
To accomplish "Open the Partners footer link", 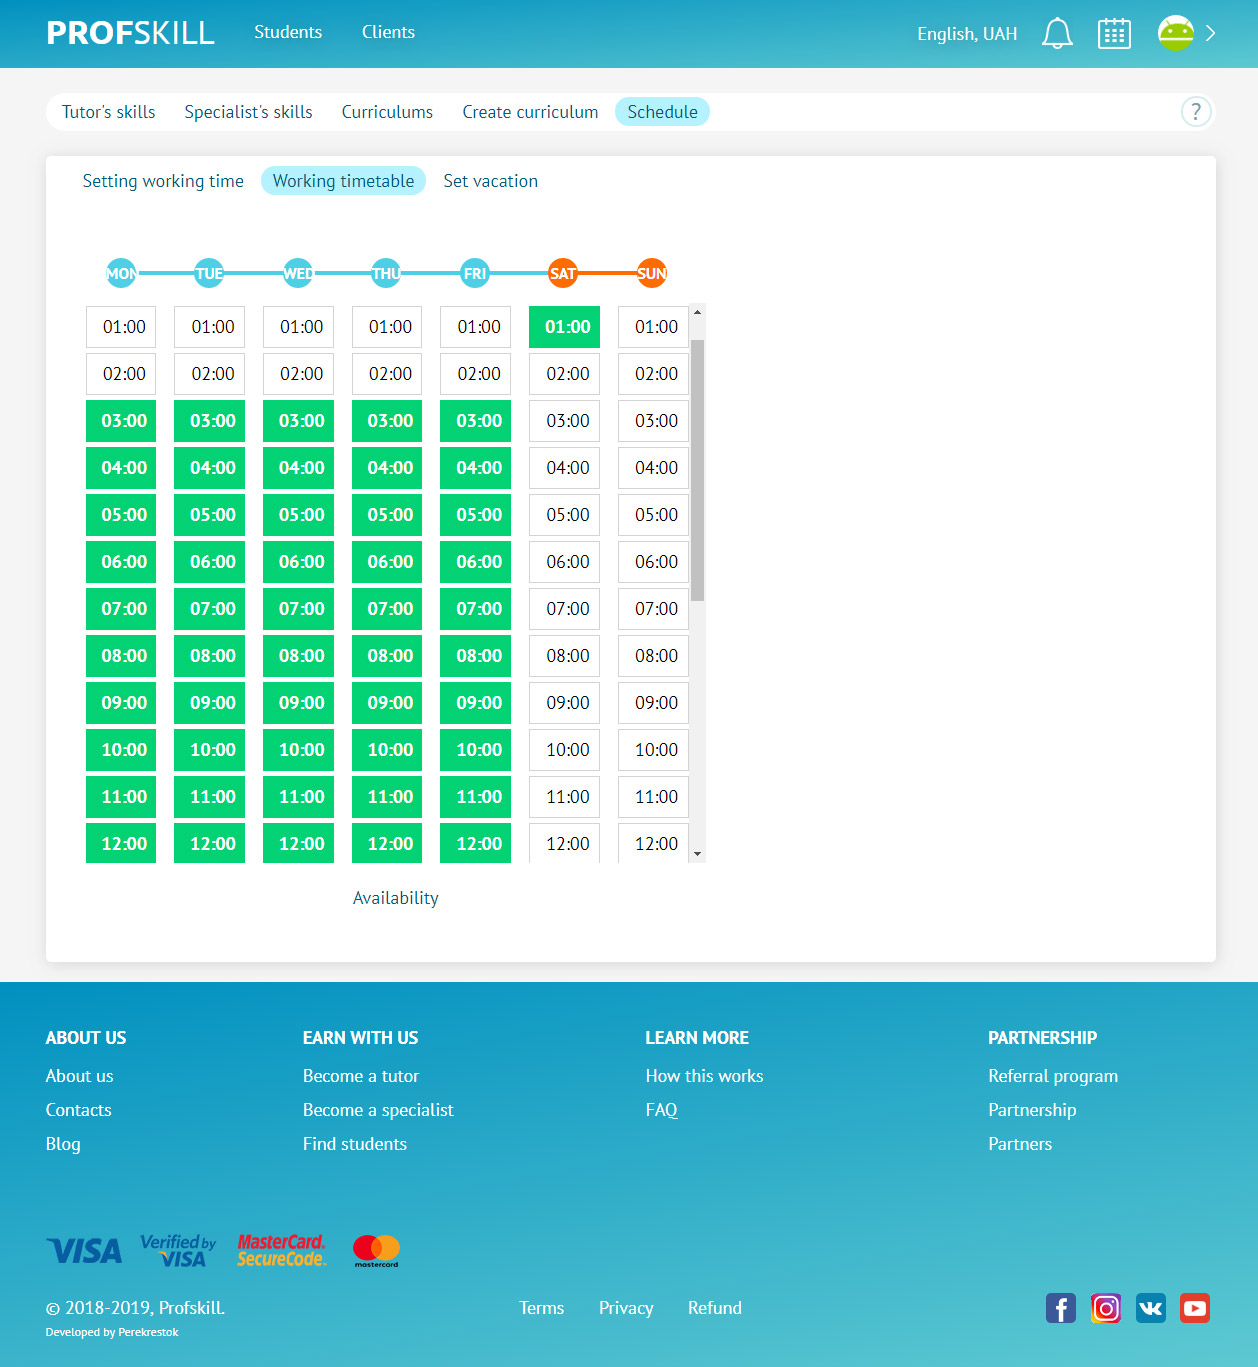I will point(1020,1144).
